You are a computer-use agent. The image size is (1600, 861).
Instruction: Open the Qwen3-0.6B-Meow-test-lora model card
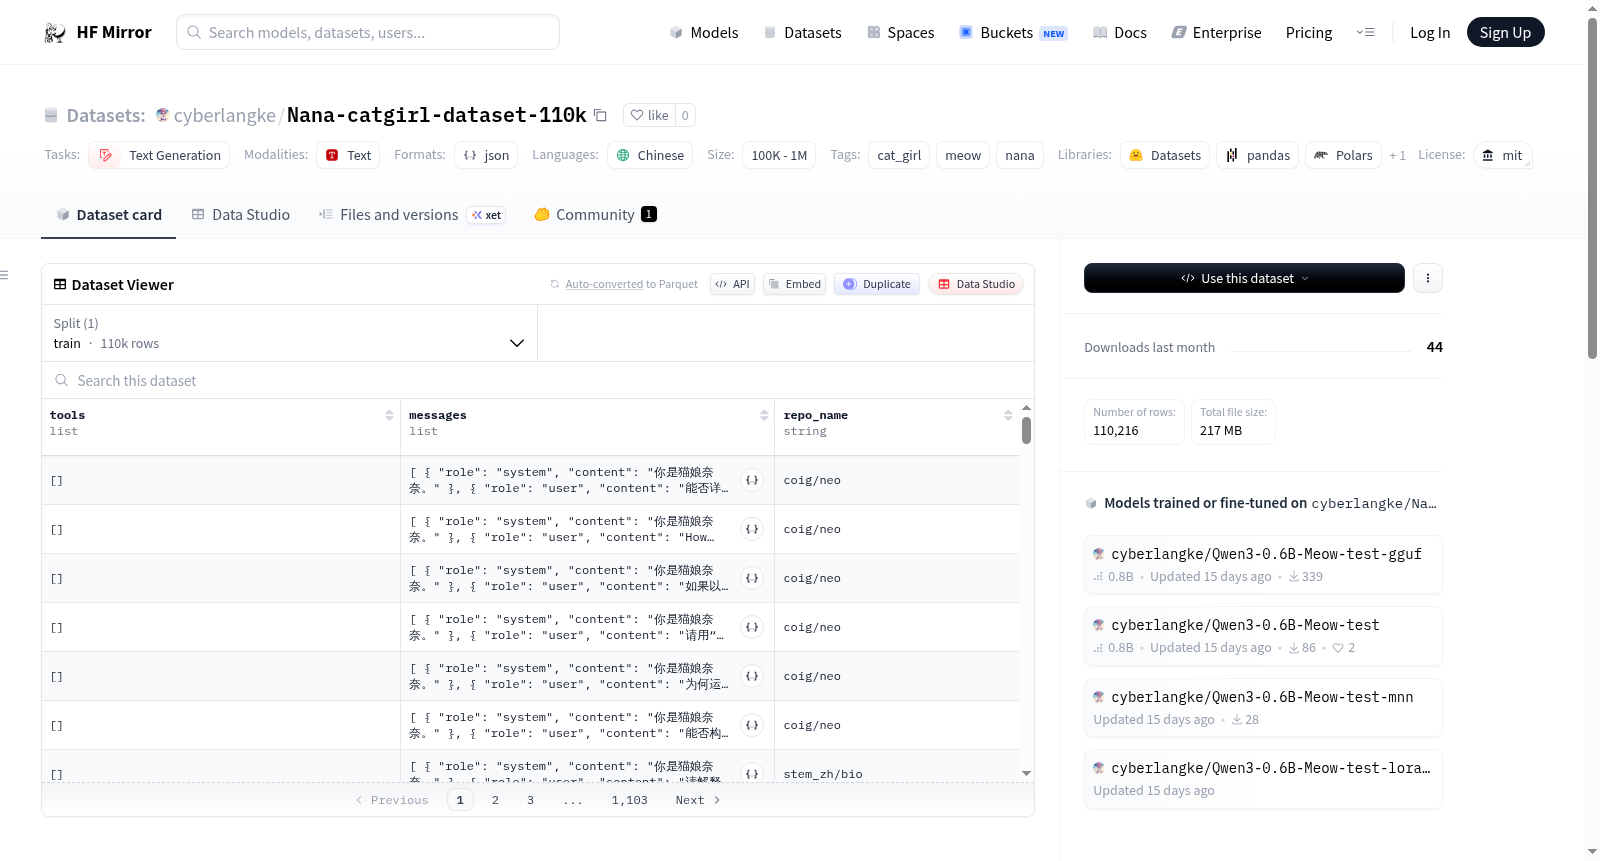tap(1263, 779)
